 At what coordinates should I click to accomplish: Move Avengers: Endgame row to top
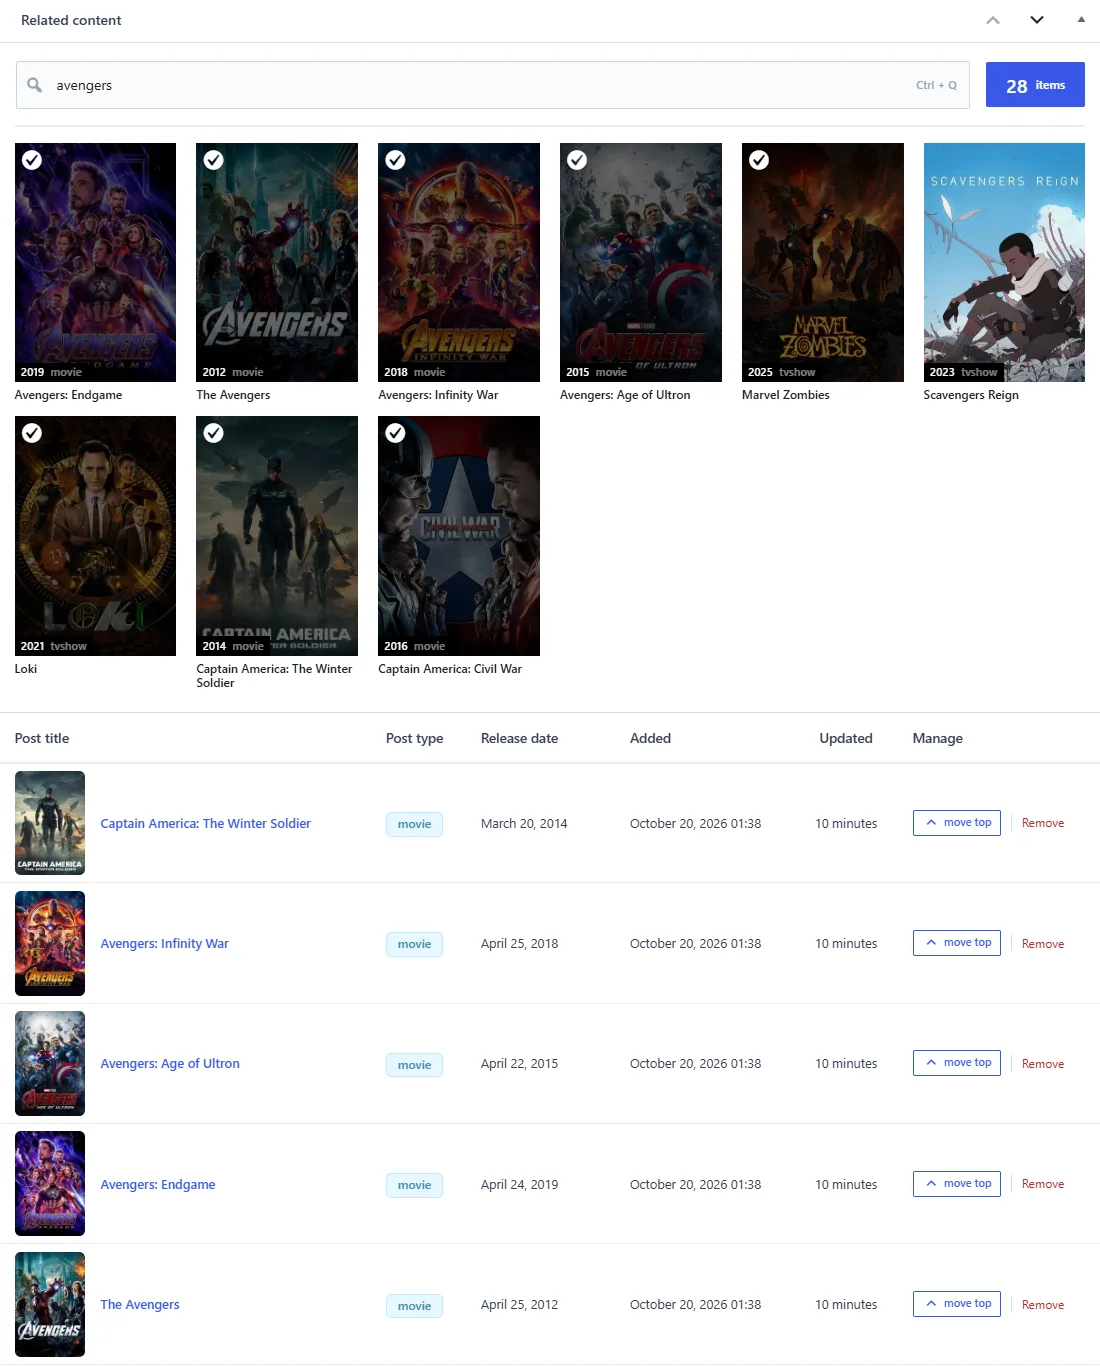point(956,1184)
